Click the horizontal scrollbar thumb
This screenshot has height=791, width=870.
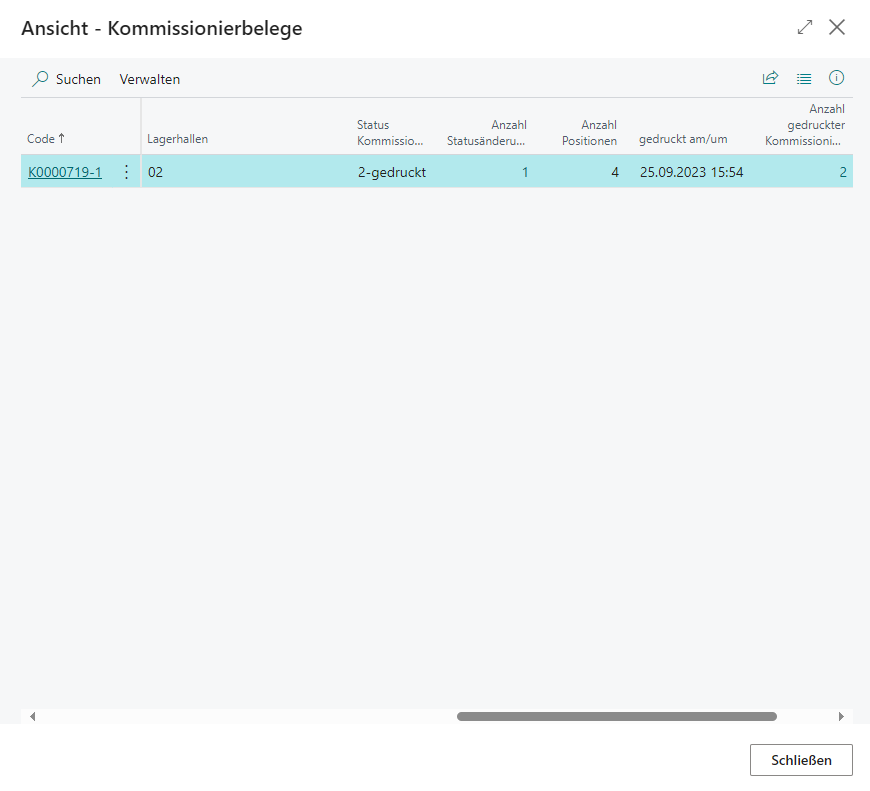tap(616, 716)
